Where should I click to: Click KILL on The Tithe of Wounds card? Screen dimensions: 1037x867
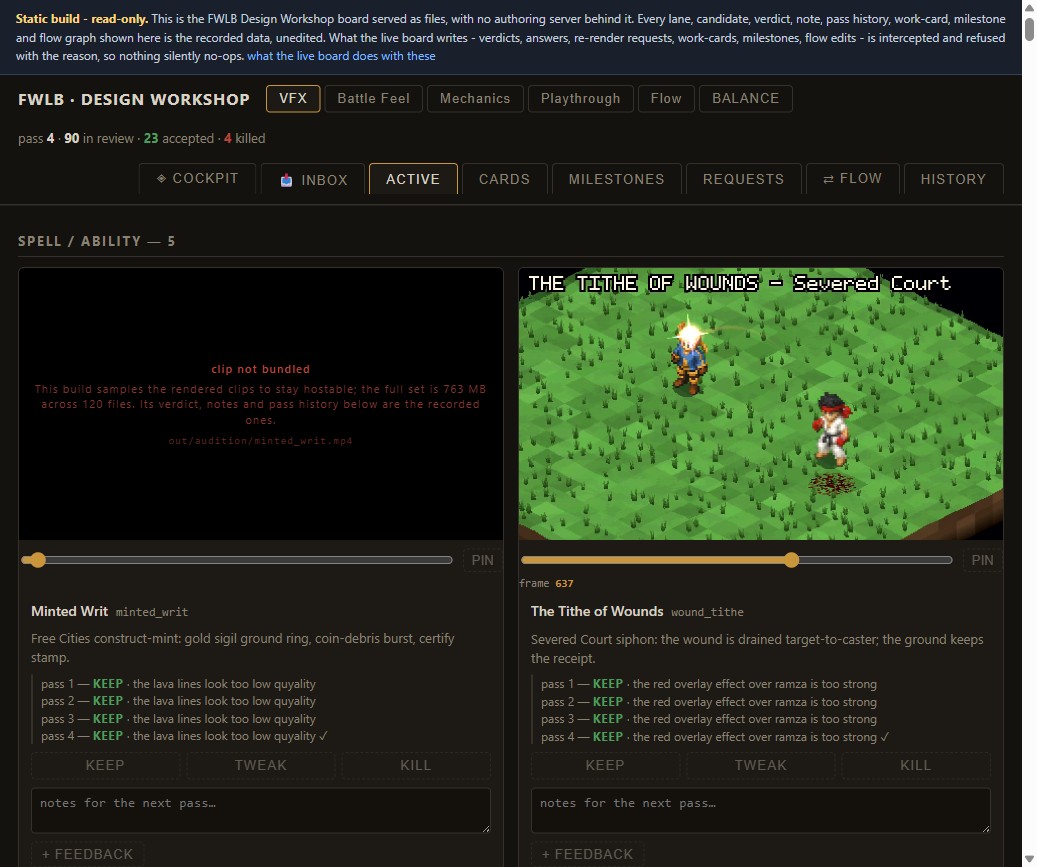pyautogui.click(x=915, y=765)
